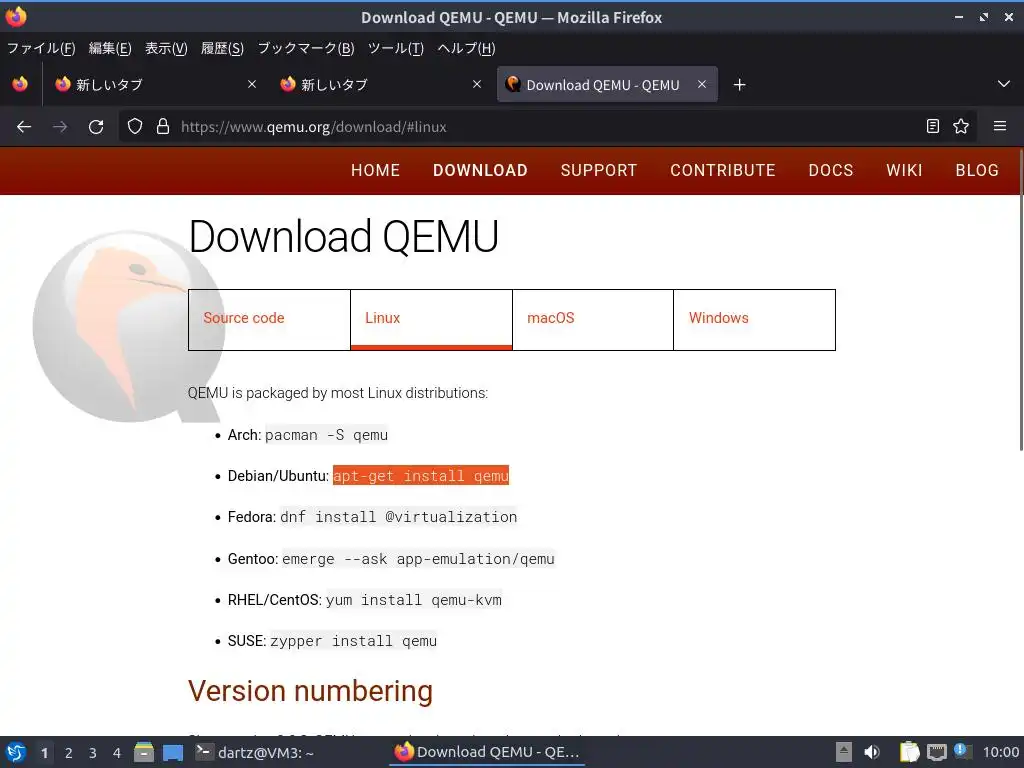Select the Source code download tab
1024x768 pixels.
pyautogui.click(x=269, y=319)
